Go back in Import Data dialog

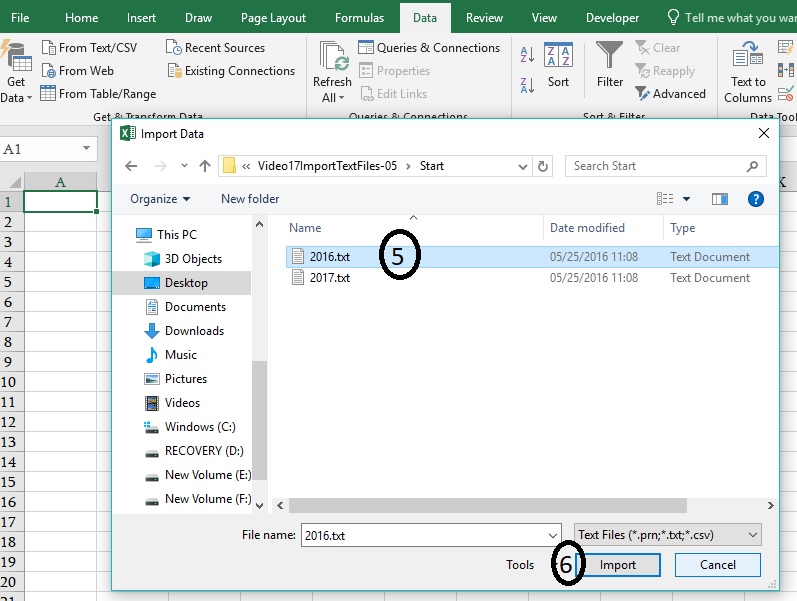131,166
